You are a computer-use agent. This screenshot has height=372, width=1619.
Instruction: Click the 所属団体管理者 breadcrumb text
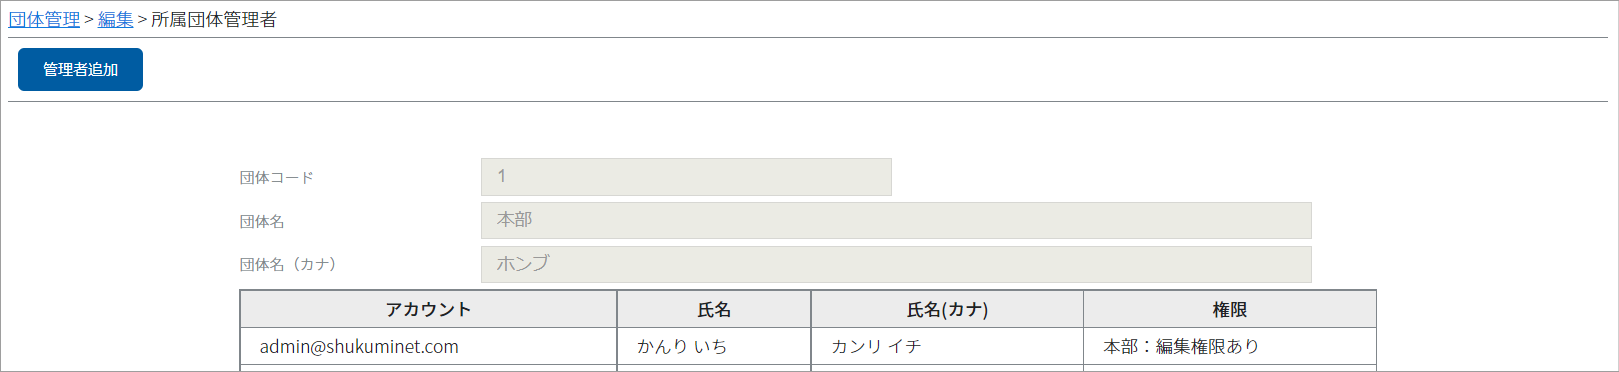[x=214, y=20]
